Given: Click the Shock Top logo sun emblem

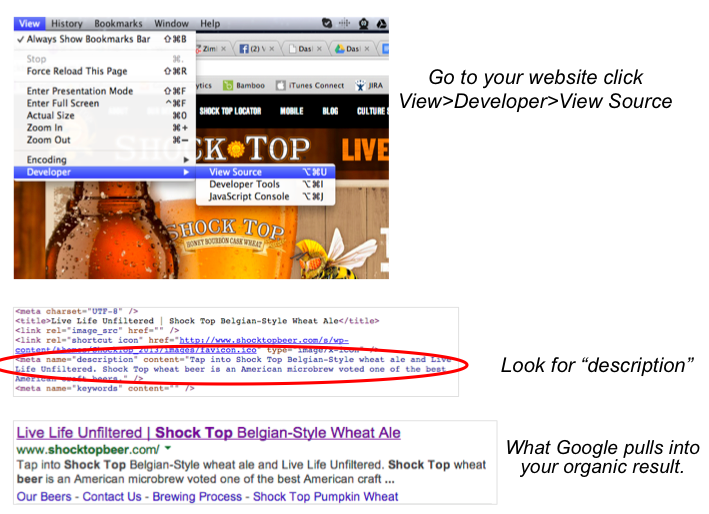Looking at the screenshot, I should (236, 149).
